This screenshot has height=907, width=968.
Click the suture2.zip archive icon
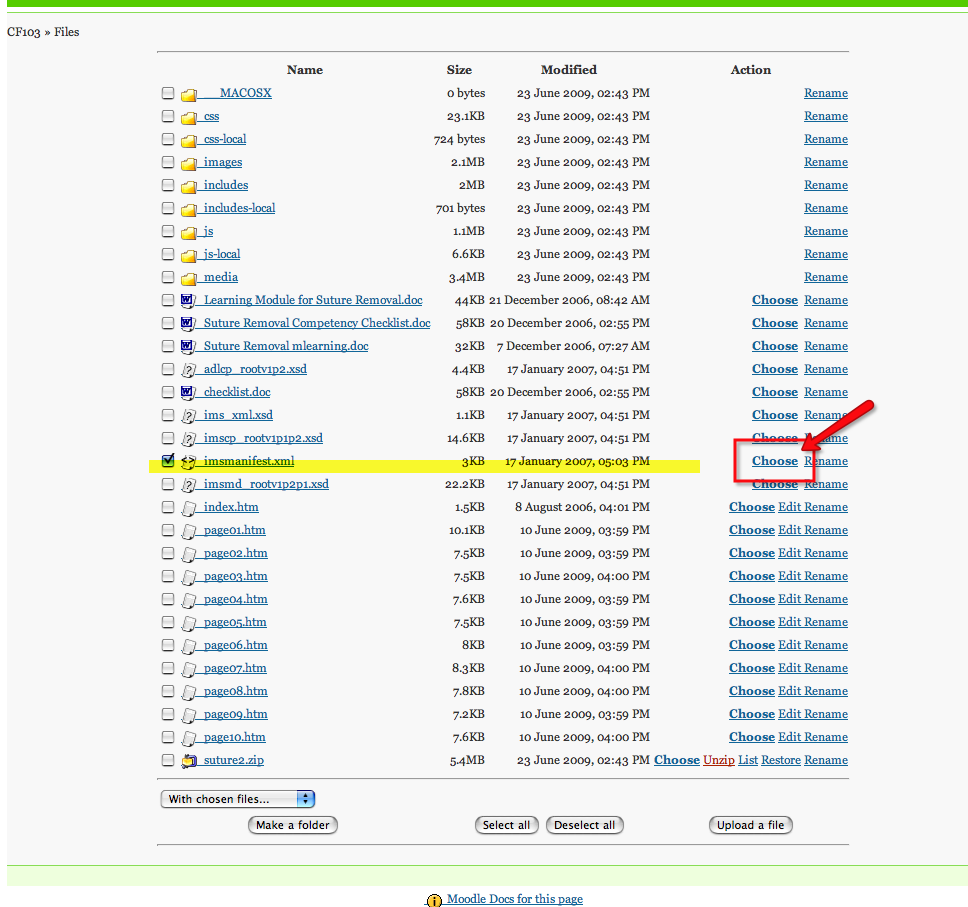[x=188, y=761]
